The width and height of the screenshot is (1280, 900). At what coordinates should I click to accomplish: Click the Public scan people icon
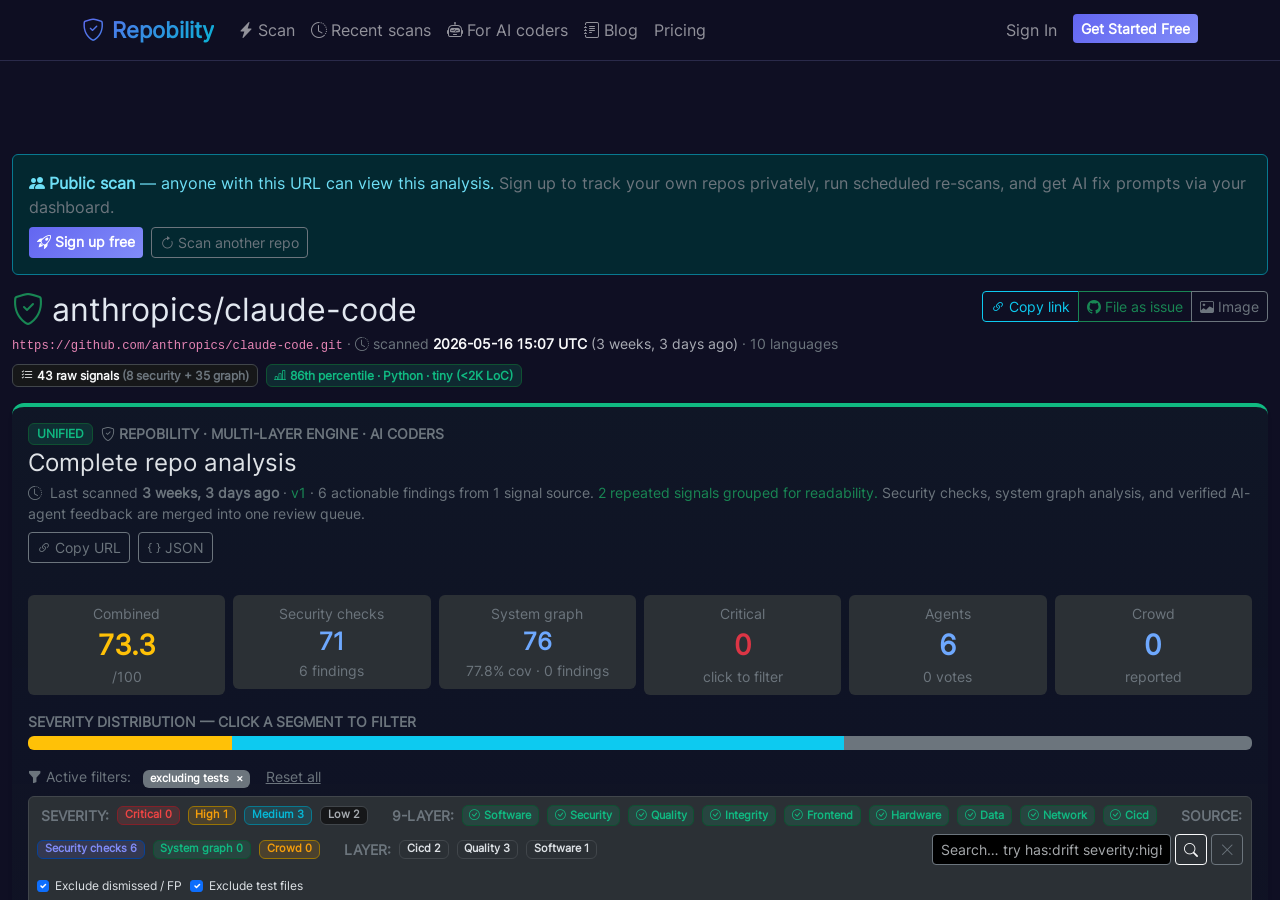click(37, 183)
